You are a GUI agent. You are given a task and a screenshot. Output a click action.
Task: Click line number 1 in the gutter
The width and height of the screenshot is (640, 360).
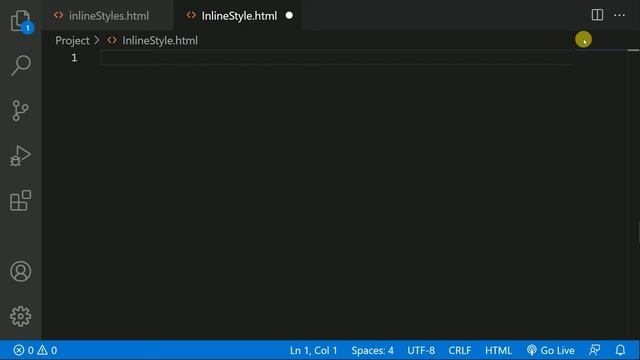click(74, 58)
